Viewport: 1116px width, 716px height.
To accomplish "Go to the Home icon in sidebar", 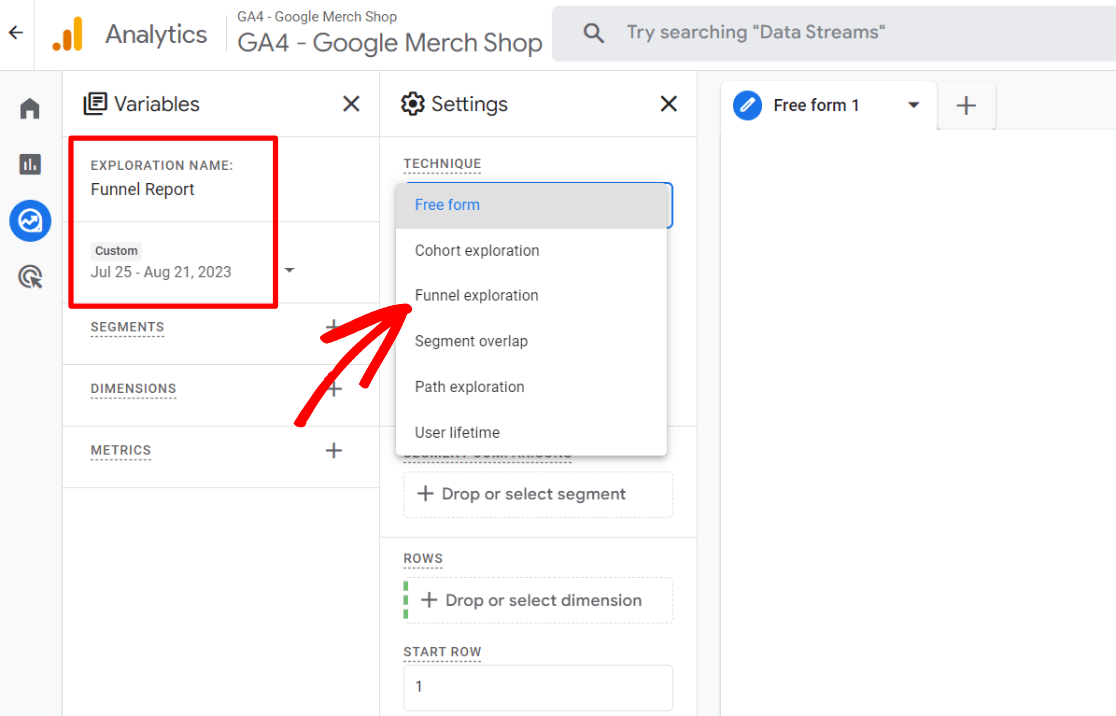I will click(30, 108).
